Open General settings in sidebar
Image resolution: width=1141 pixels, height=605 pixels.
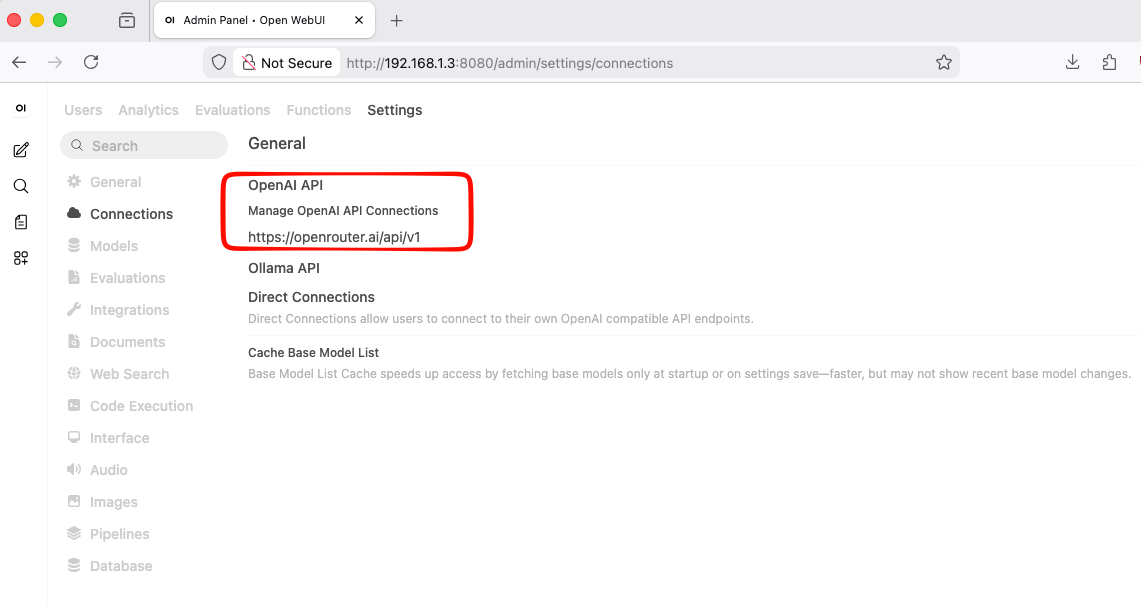pyautogui.click(x=115, y=182)
